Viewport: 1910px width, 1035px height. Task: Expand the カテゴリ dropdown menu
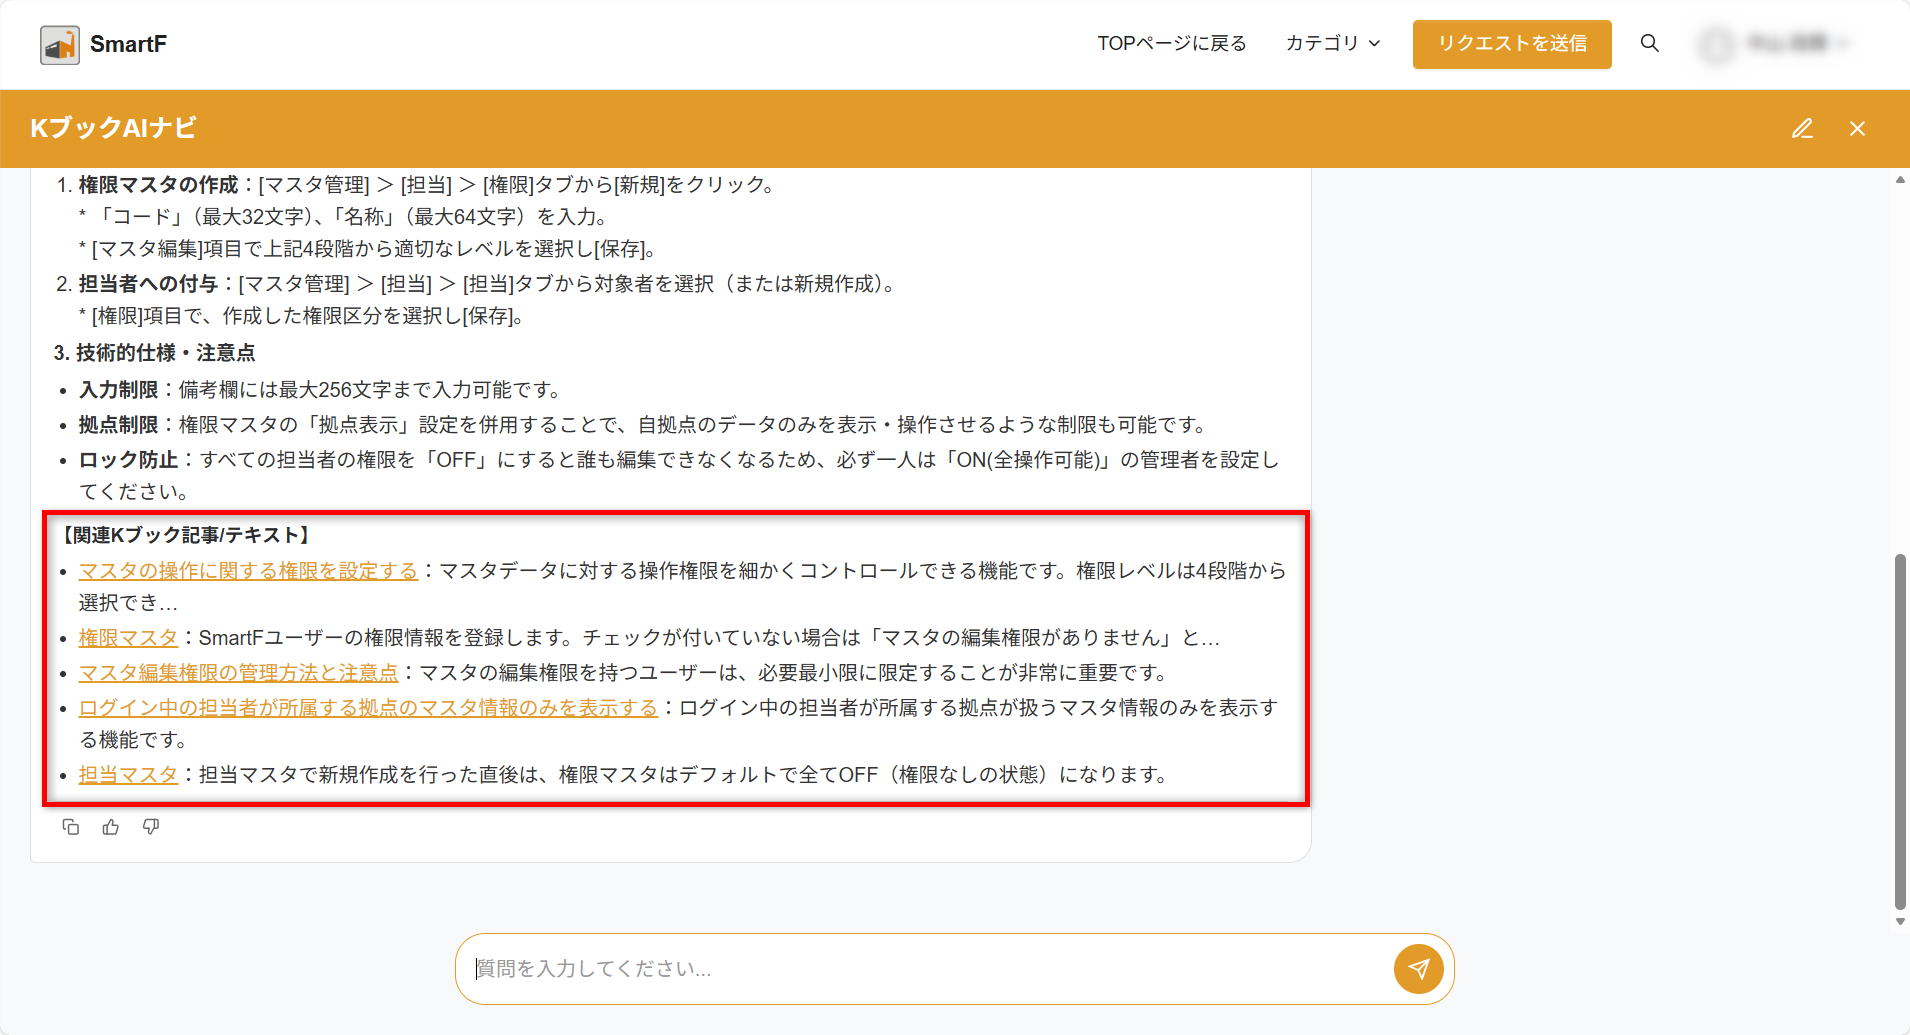[x=1332, y=44]
